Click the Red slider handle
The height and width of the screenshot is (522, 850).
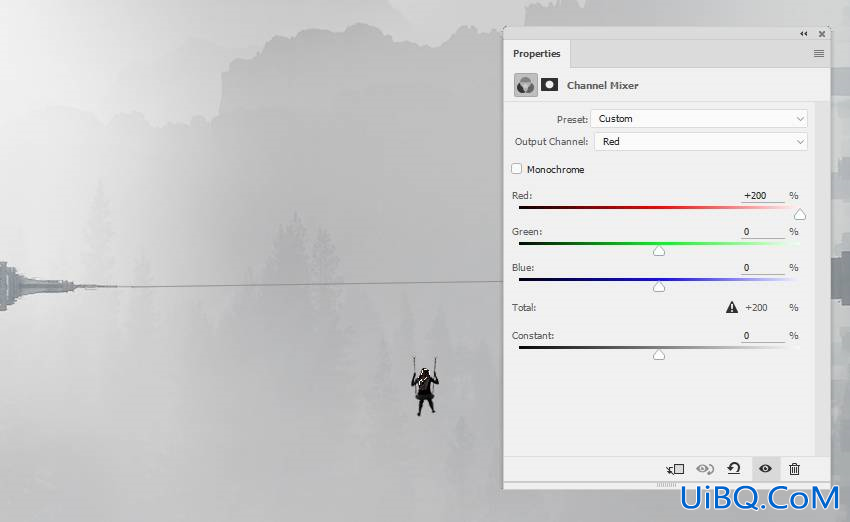(800, 215)
